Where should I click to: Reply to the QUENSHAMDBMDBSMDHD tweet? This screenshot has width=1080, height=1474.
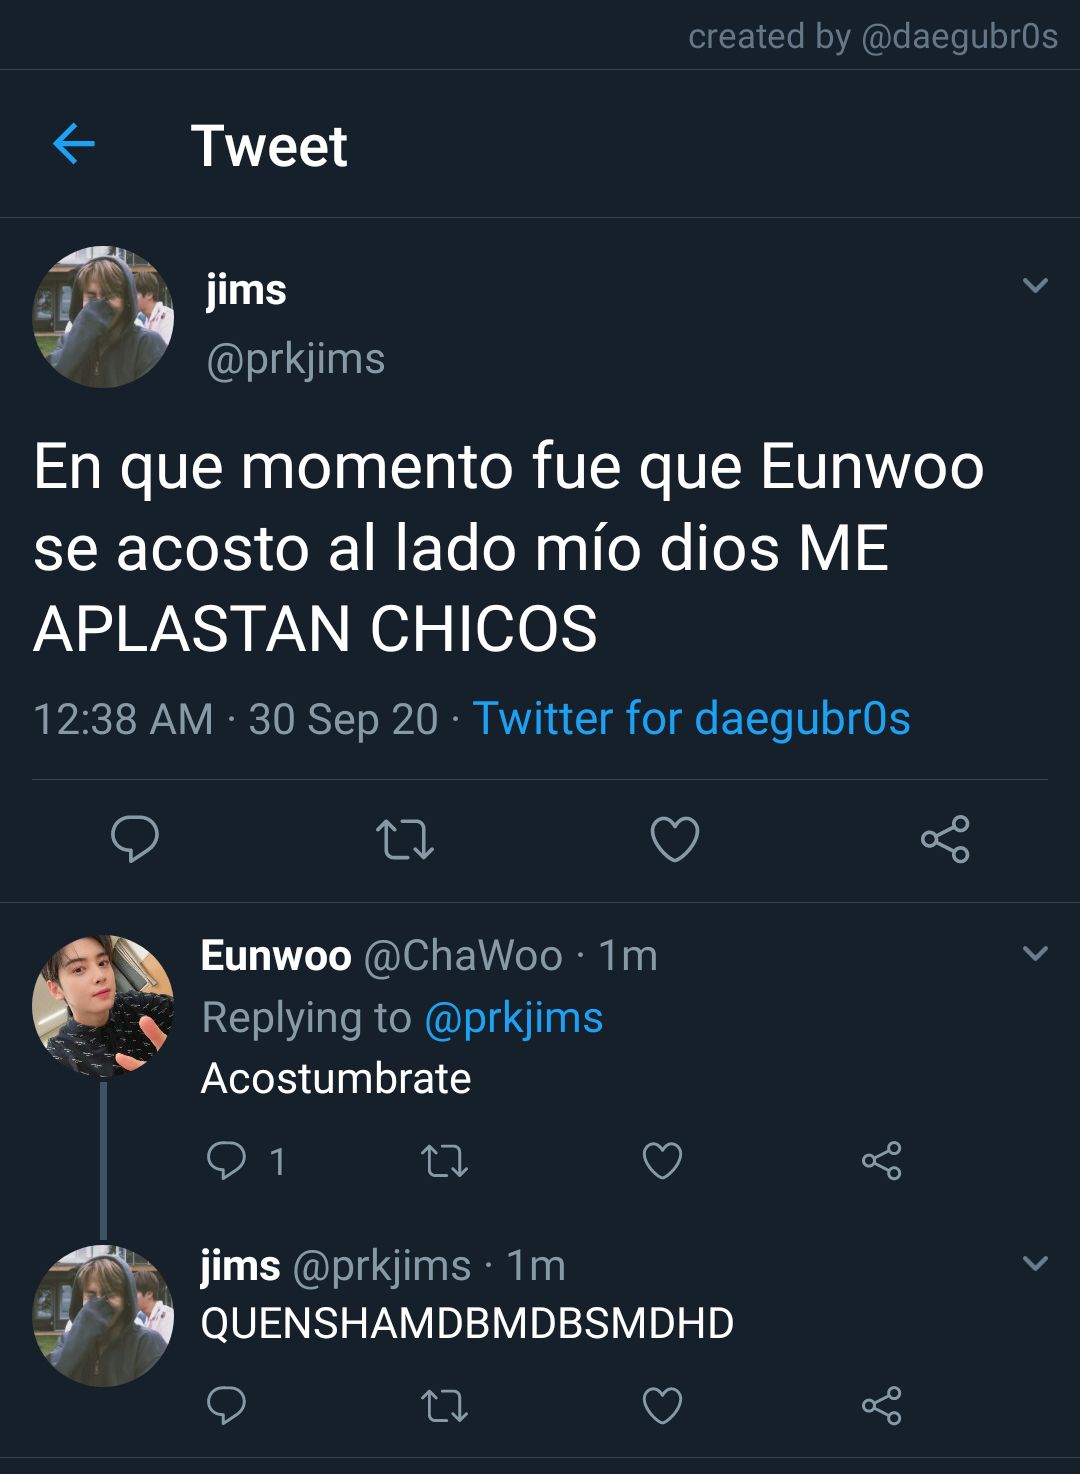click(226, 1405)
